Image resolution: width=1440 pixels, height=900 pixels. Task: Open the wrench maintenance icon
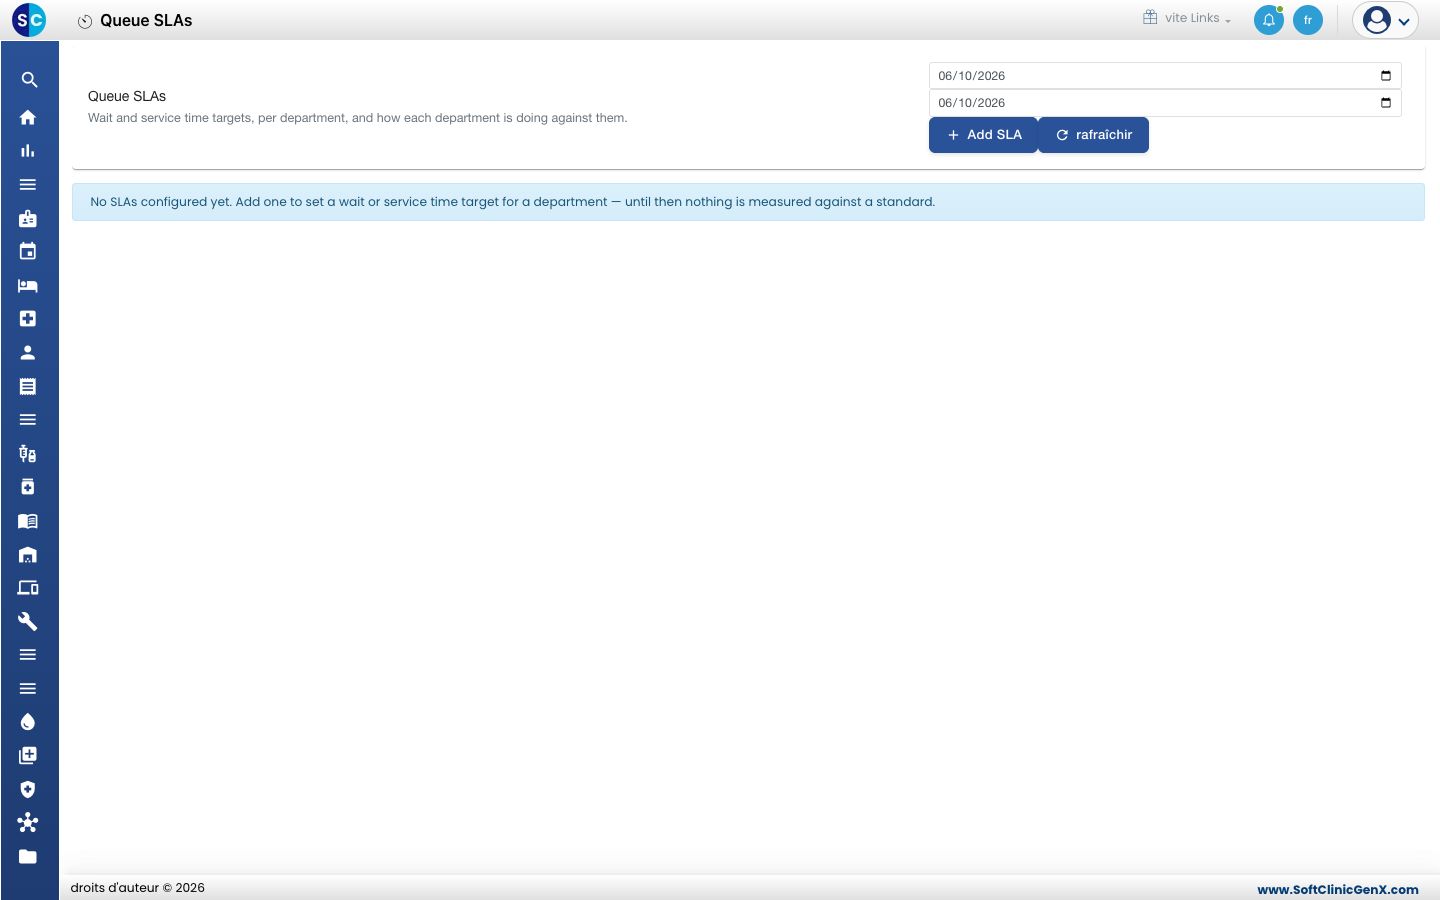coord(28,621)
